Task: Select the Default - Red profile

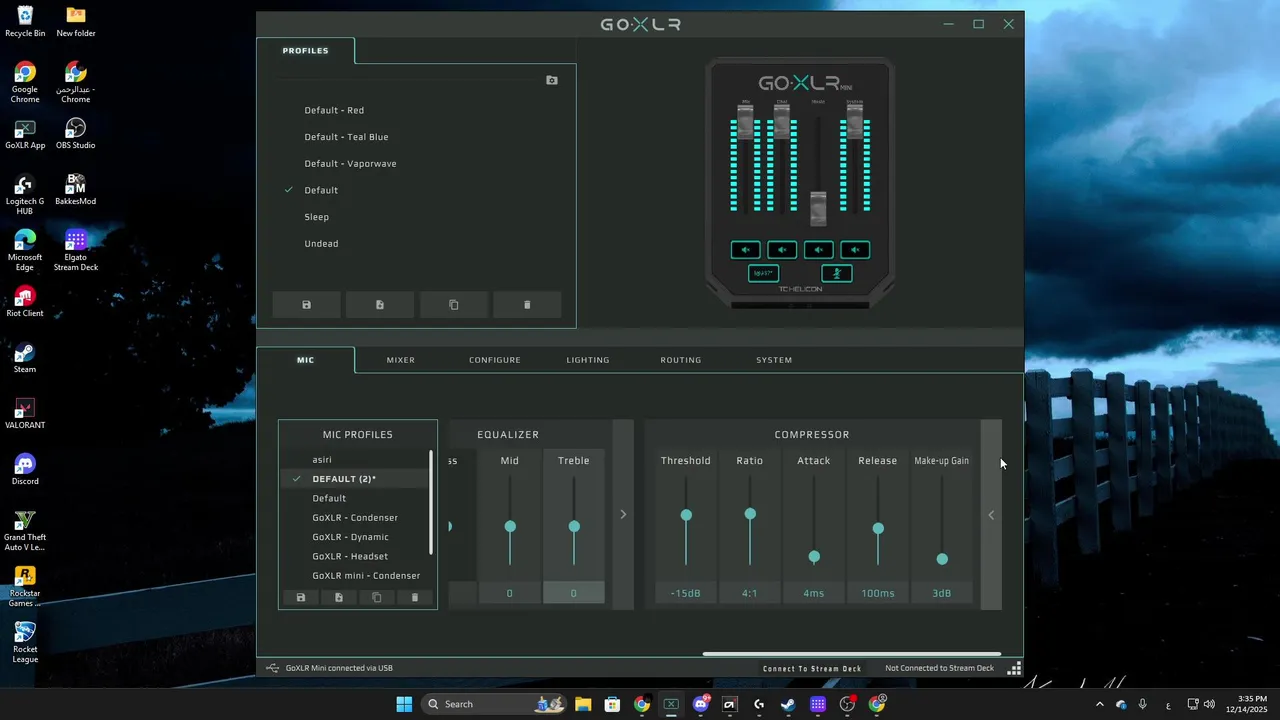Action: click(x=334, y=110)
